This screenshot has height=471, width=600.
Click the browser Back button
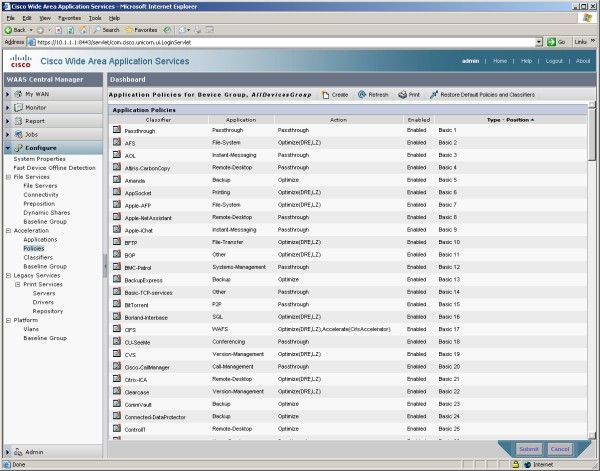(x=15, y=30)
